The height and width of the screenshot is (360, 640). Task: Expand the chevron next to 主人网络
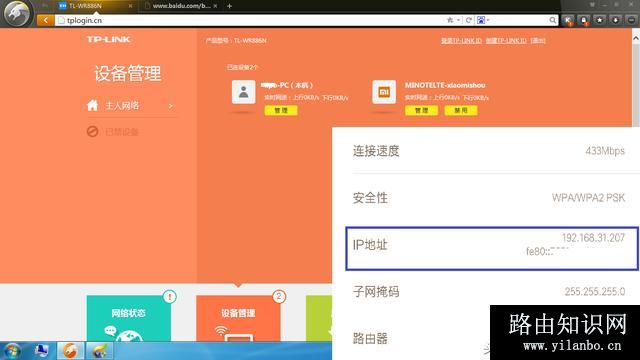(x=171, y=106)
